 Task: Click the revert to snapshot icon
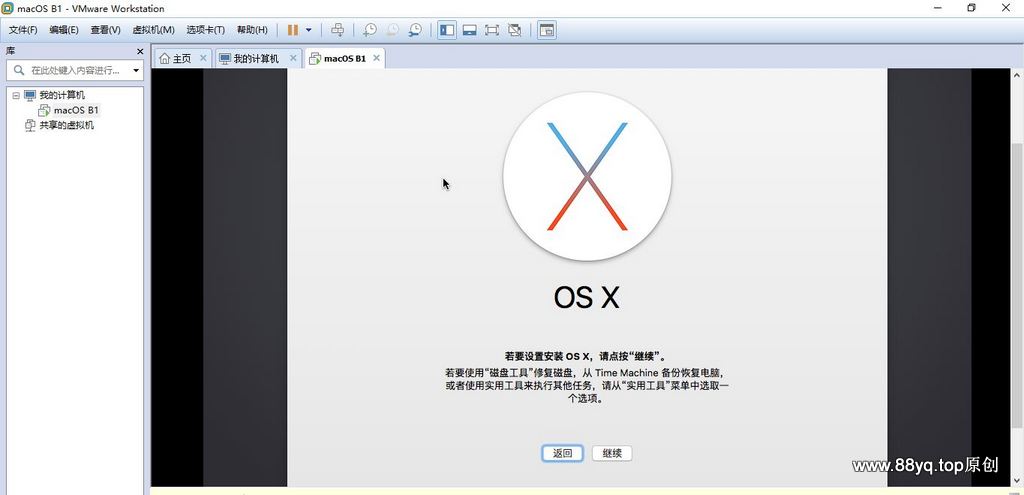coord(392,30)
